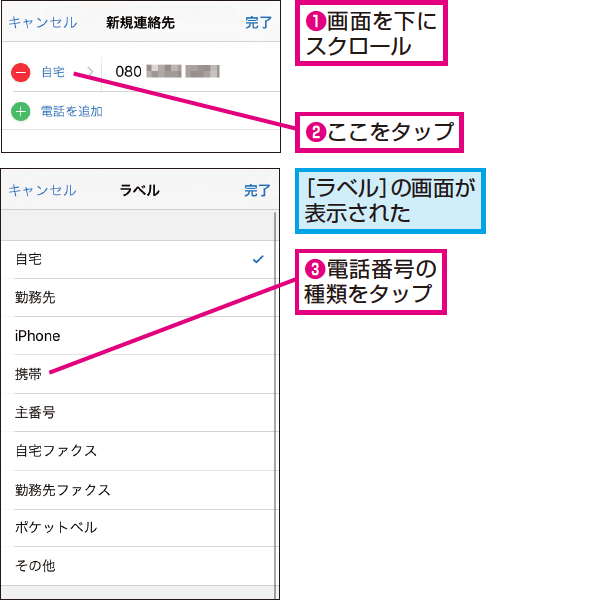Select the その他 label

tap(138, 566)
